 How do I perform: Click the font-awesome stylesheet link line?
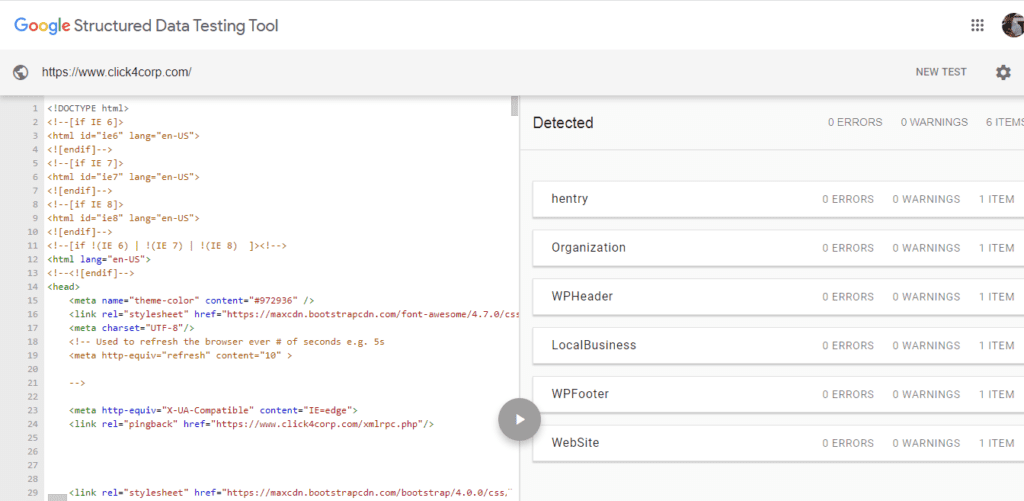click(294, 314)
